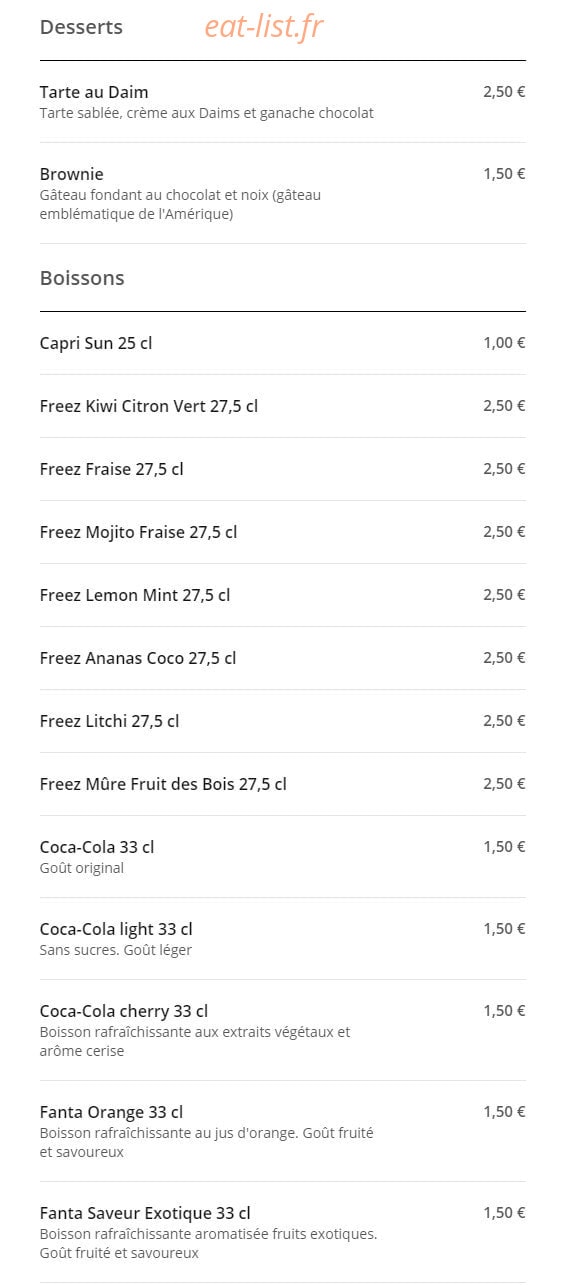Click the 1,00 € Capri Sun price
Image resolution: width=565 pixels, height=1285 pixels.
[x=504, y=343]
